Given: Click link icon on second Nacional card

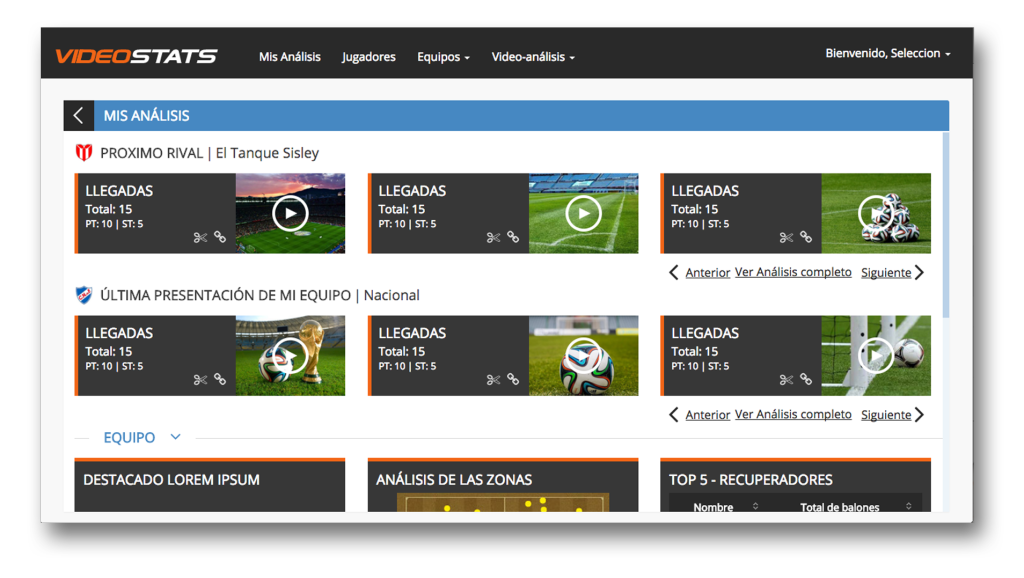Looking at the screenshot, I should 513,379.
